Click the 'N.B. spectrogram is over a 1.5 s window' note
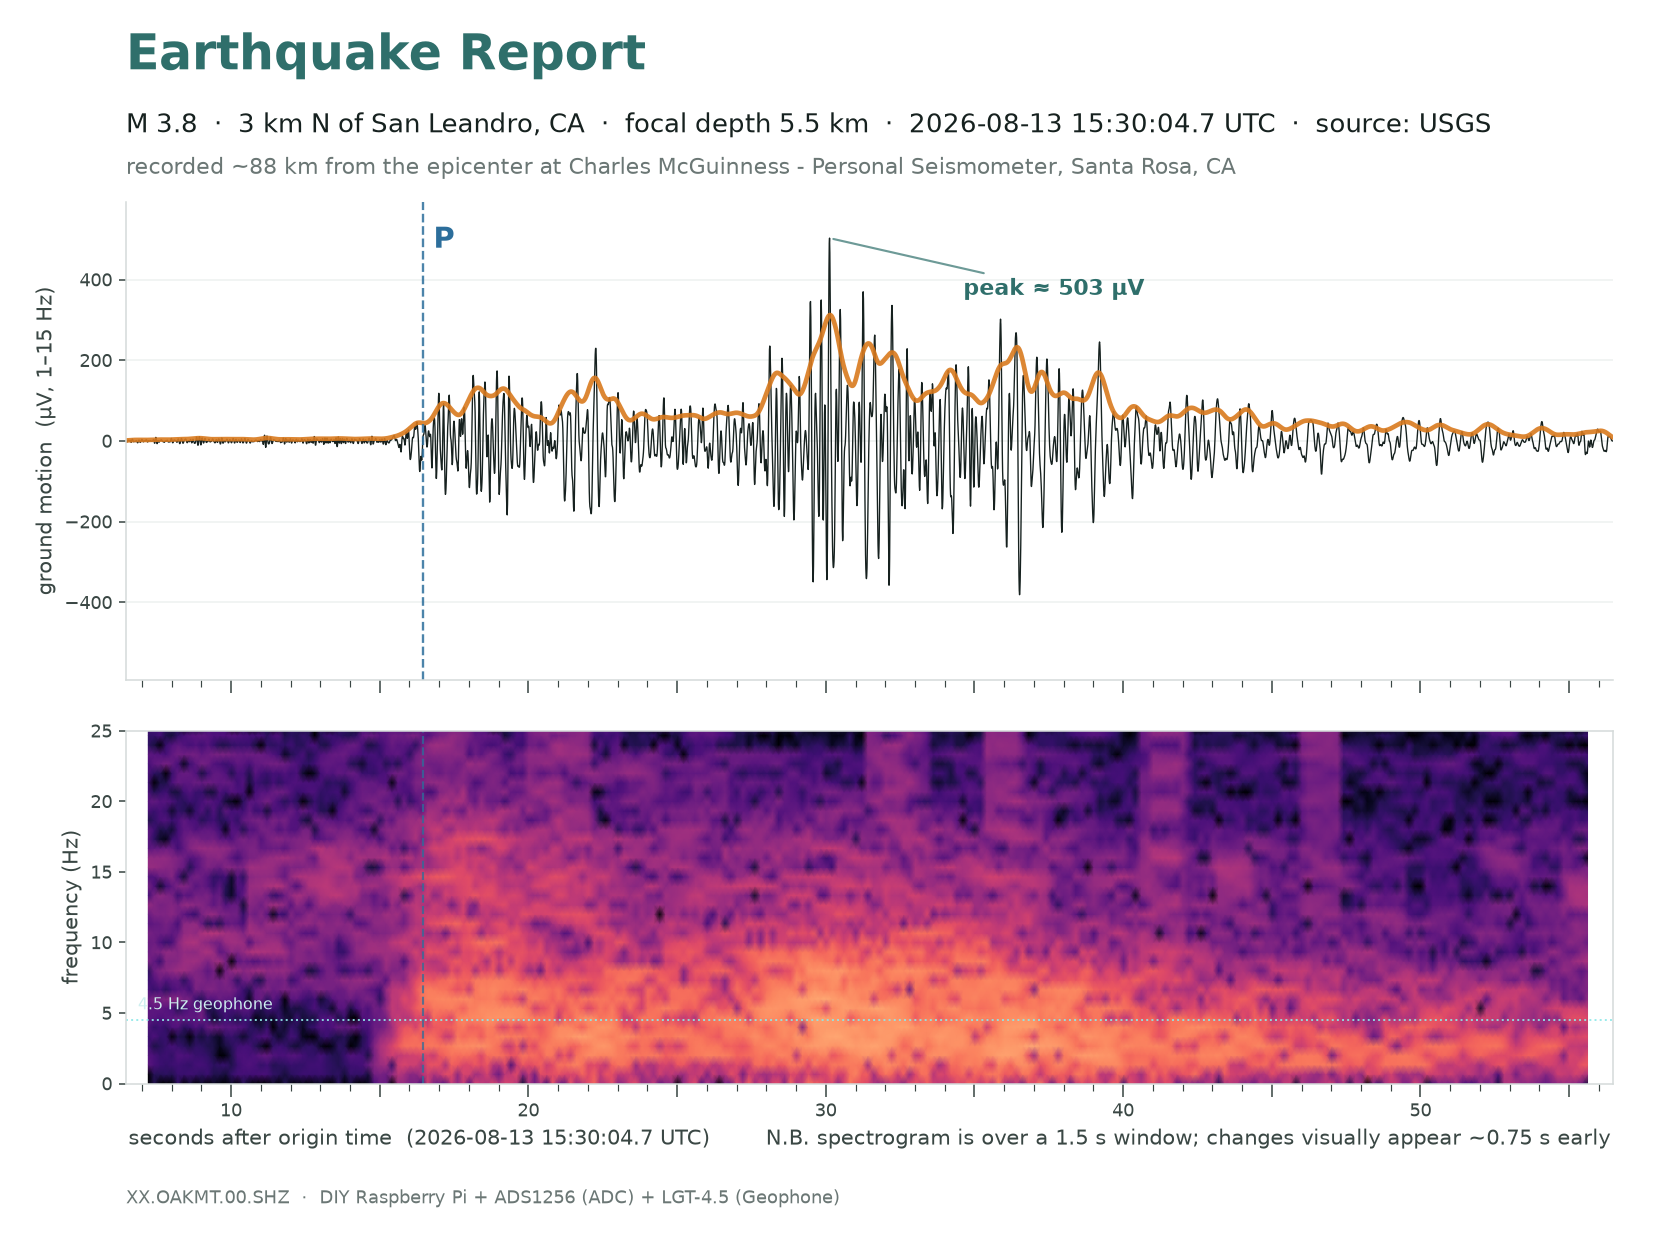 pyautogui.click(x=1188, y=1138)
